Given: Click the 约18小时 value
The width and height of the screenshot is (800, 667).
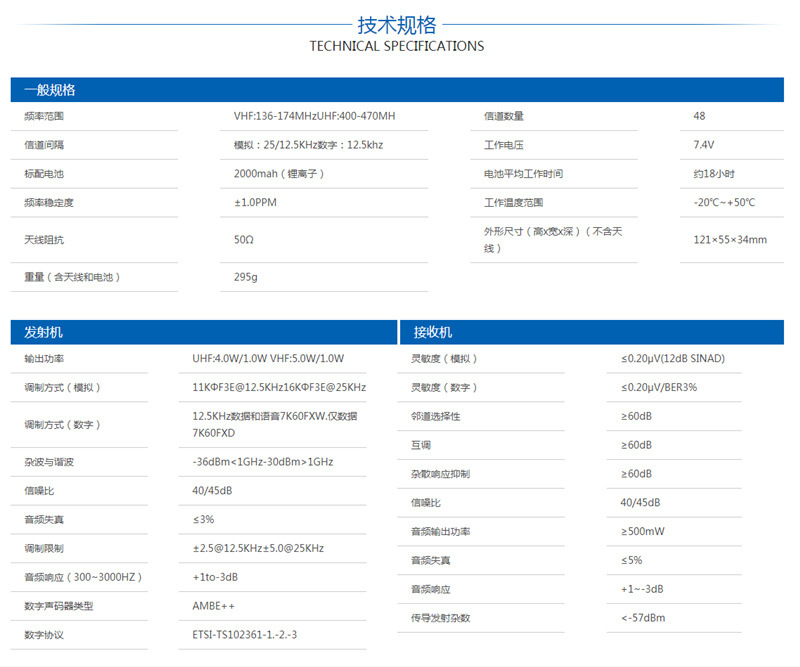Looking at the screenshot, I should pyautogui.click(x=714, y=174).
